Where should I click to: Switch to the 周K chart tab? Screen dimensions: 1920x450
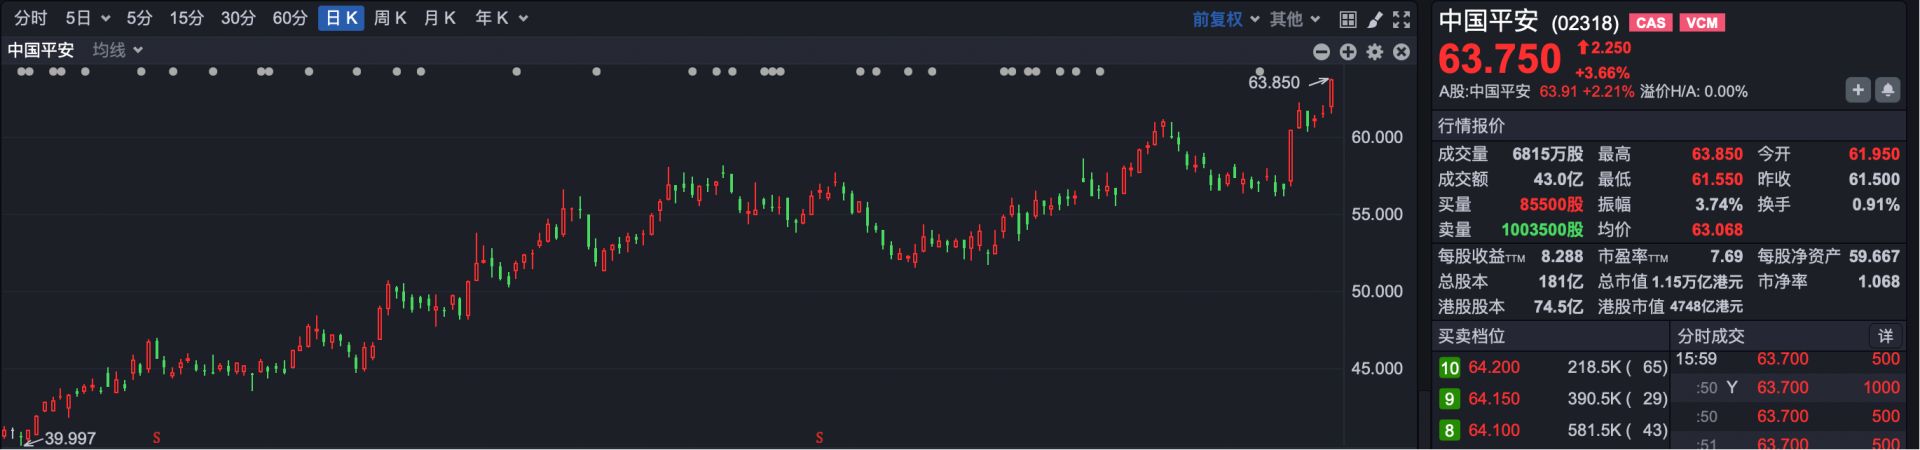pyautogui.click(x=390, y=18)
